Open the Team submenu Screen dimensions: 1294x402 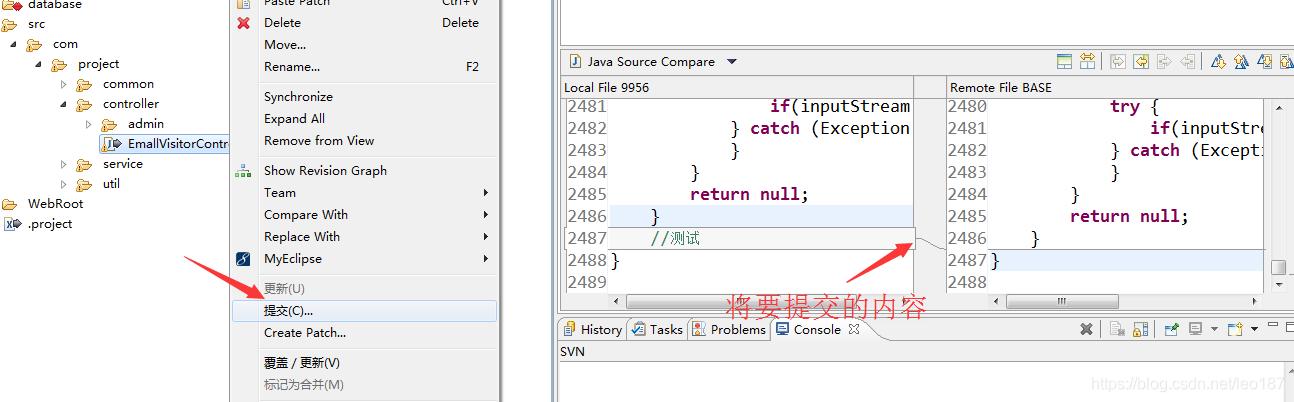pos(364,193)
